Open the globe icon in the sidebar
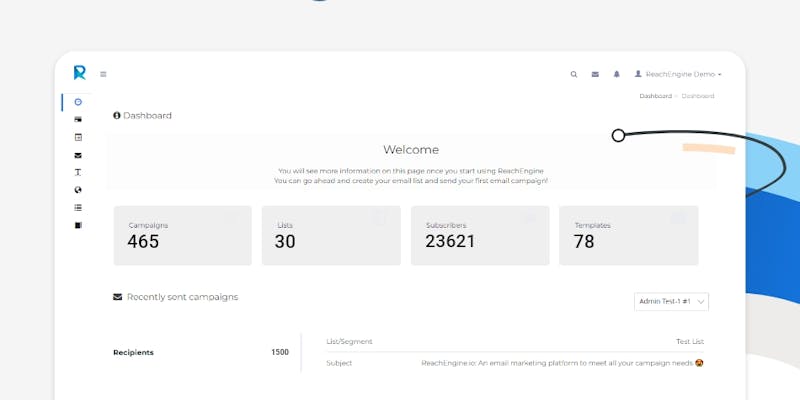Image resolution: width=800 pixels, height=400 pixels. pos(78,190)
